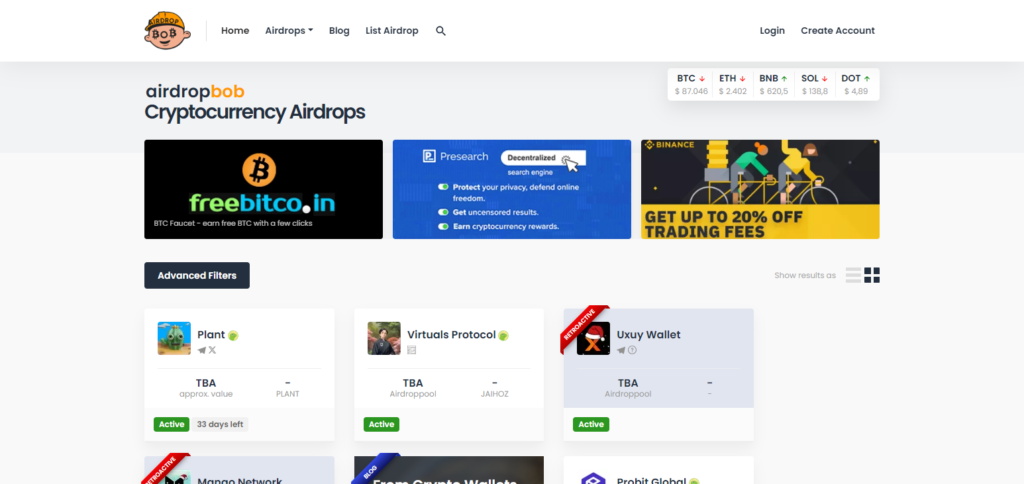Click question mark icon on Uxuy Wallet card
Image resolution: width=1024 pixels, height=484 pixels.
[632, 350]
